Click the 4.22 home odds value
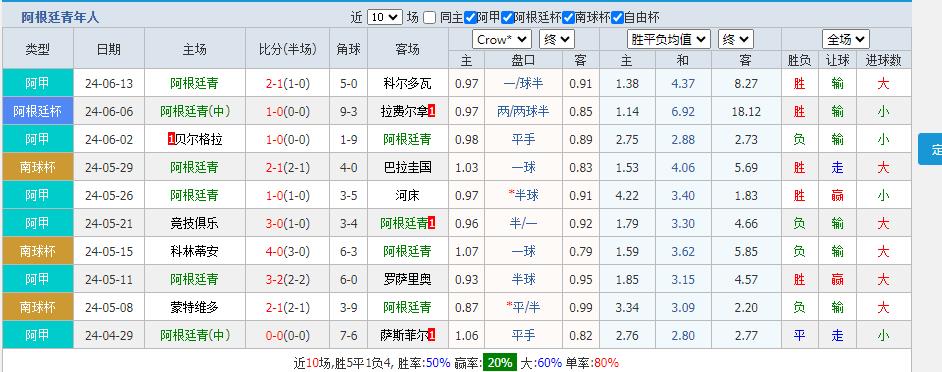 click(627, 195)
